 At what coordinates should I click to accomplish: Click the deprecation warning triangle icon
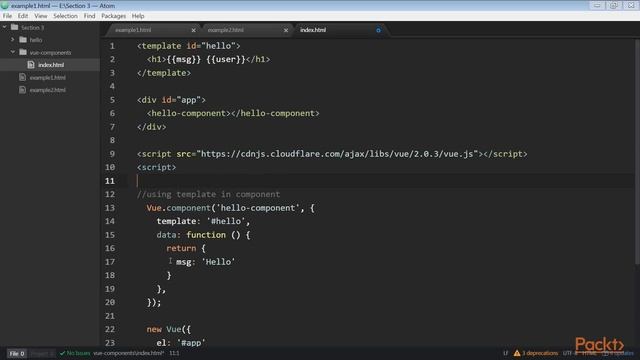[x=517, y=353]
